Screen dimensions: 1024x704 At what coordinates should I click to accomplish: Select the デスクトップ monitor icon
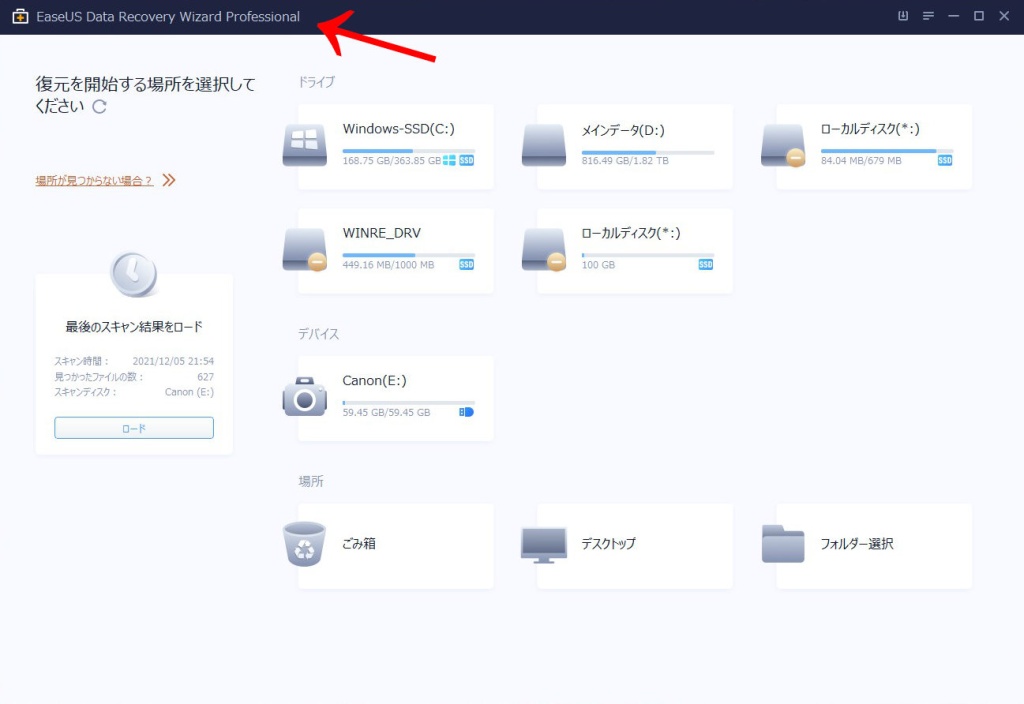543,545
